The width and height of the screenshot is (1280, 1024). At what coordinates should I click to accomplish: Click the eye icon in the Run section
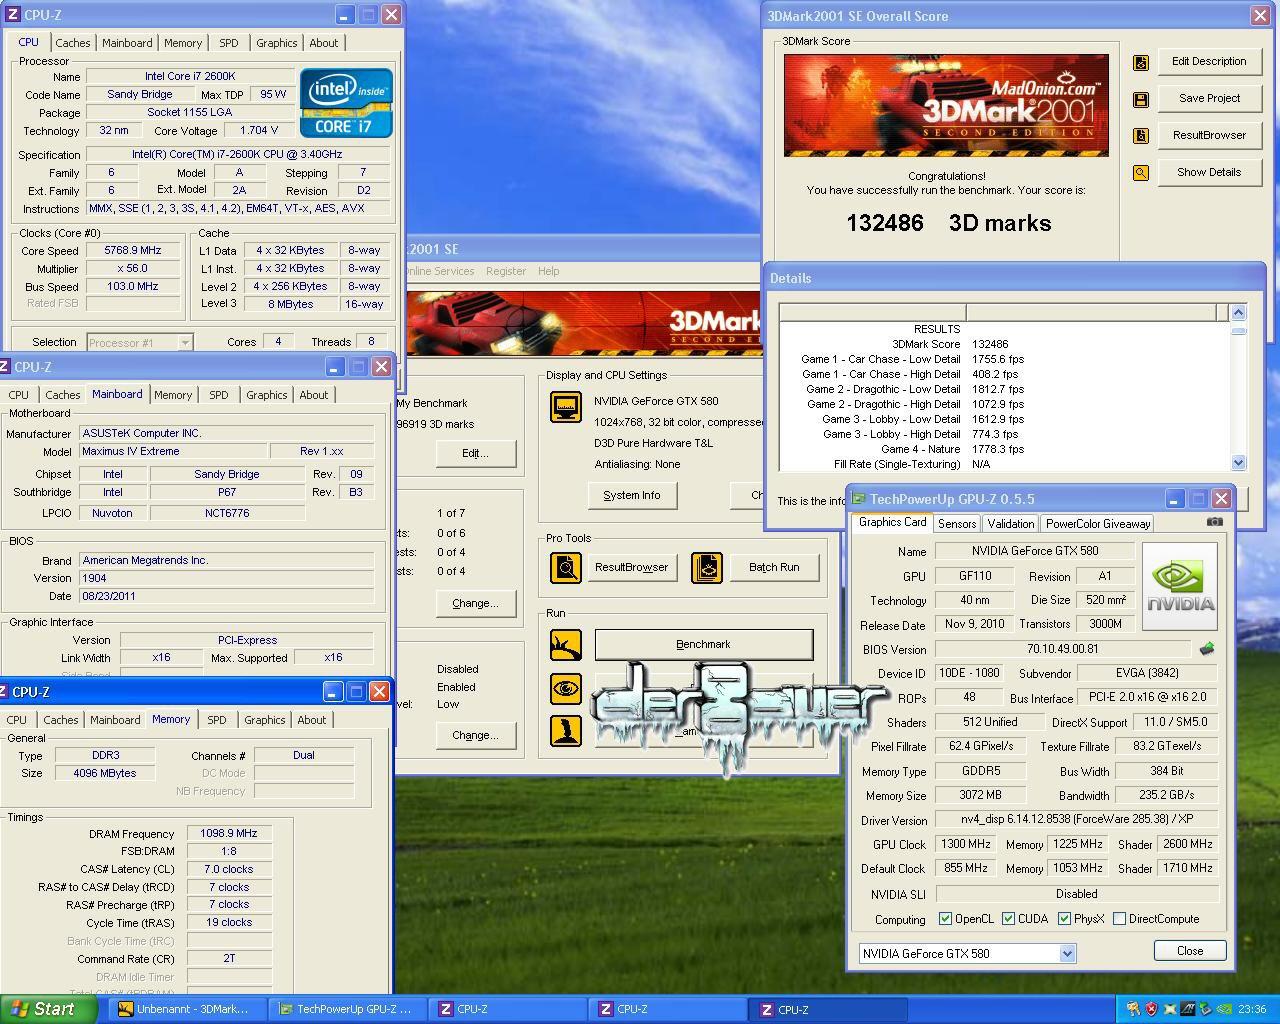click(x=566, y=688)
